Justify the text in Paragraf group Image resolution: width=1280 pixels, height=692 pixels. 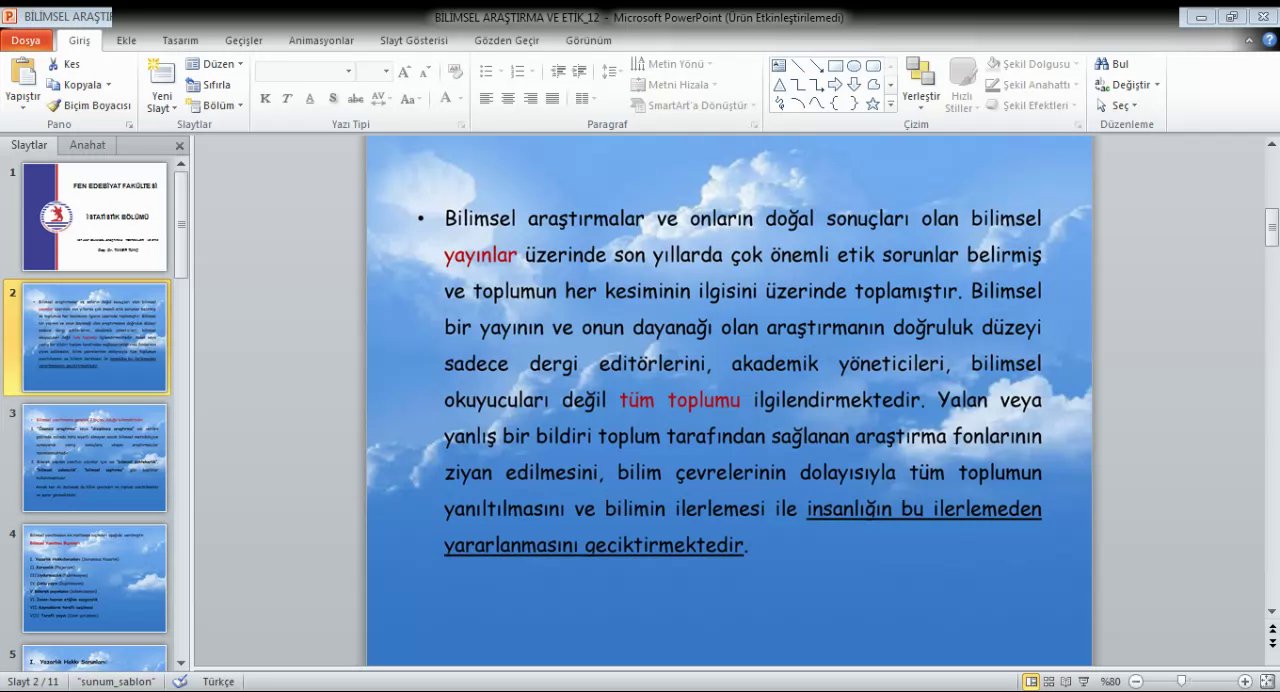tap(552, 98)
